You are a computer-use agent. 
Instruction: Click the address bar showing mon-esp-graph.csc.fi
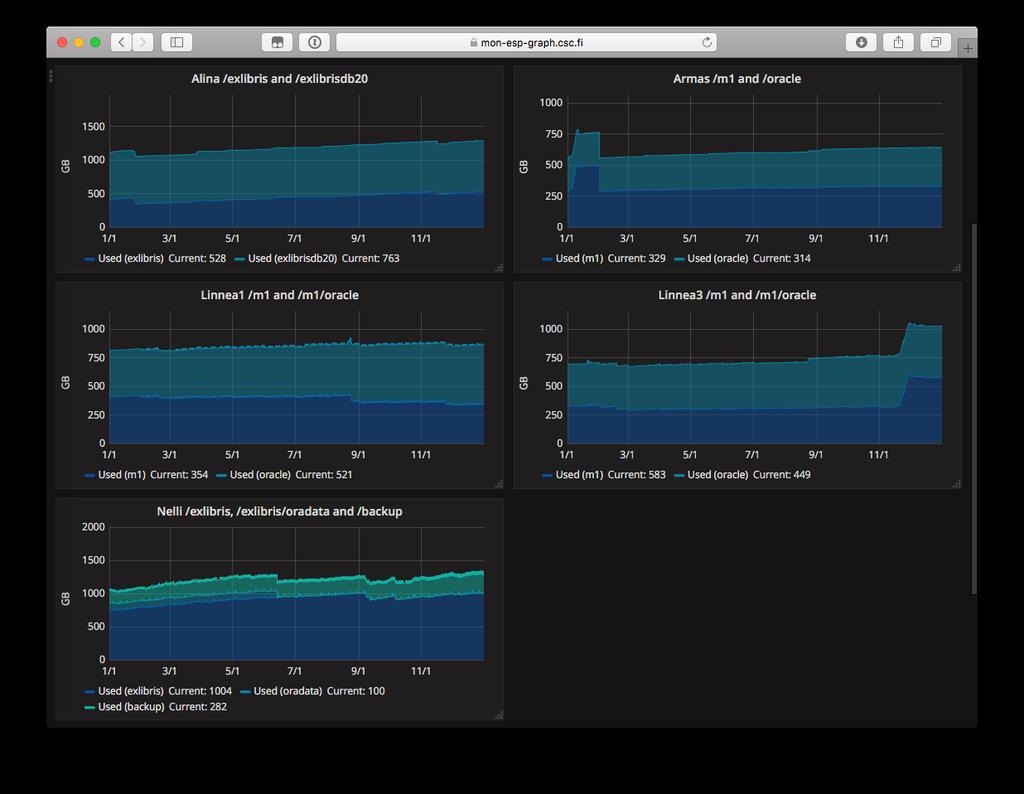[526, 42]
